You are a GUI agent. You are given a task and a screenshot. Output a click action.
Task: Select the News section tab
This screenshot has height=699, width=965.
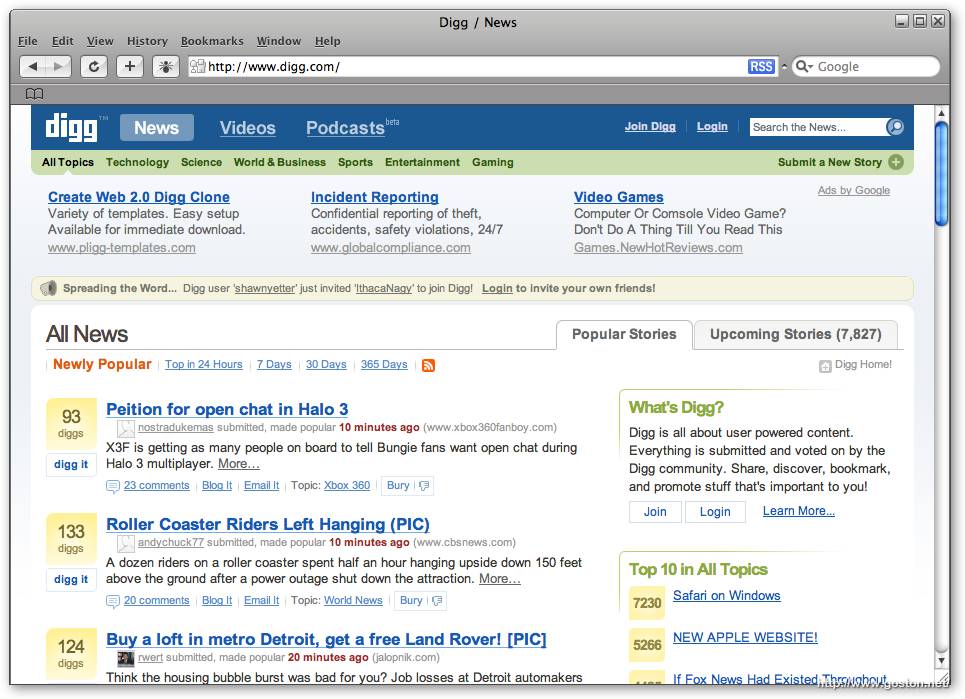point(156,127)
